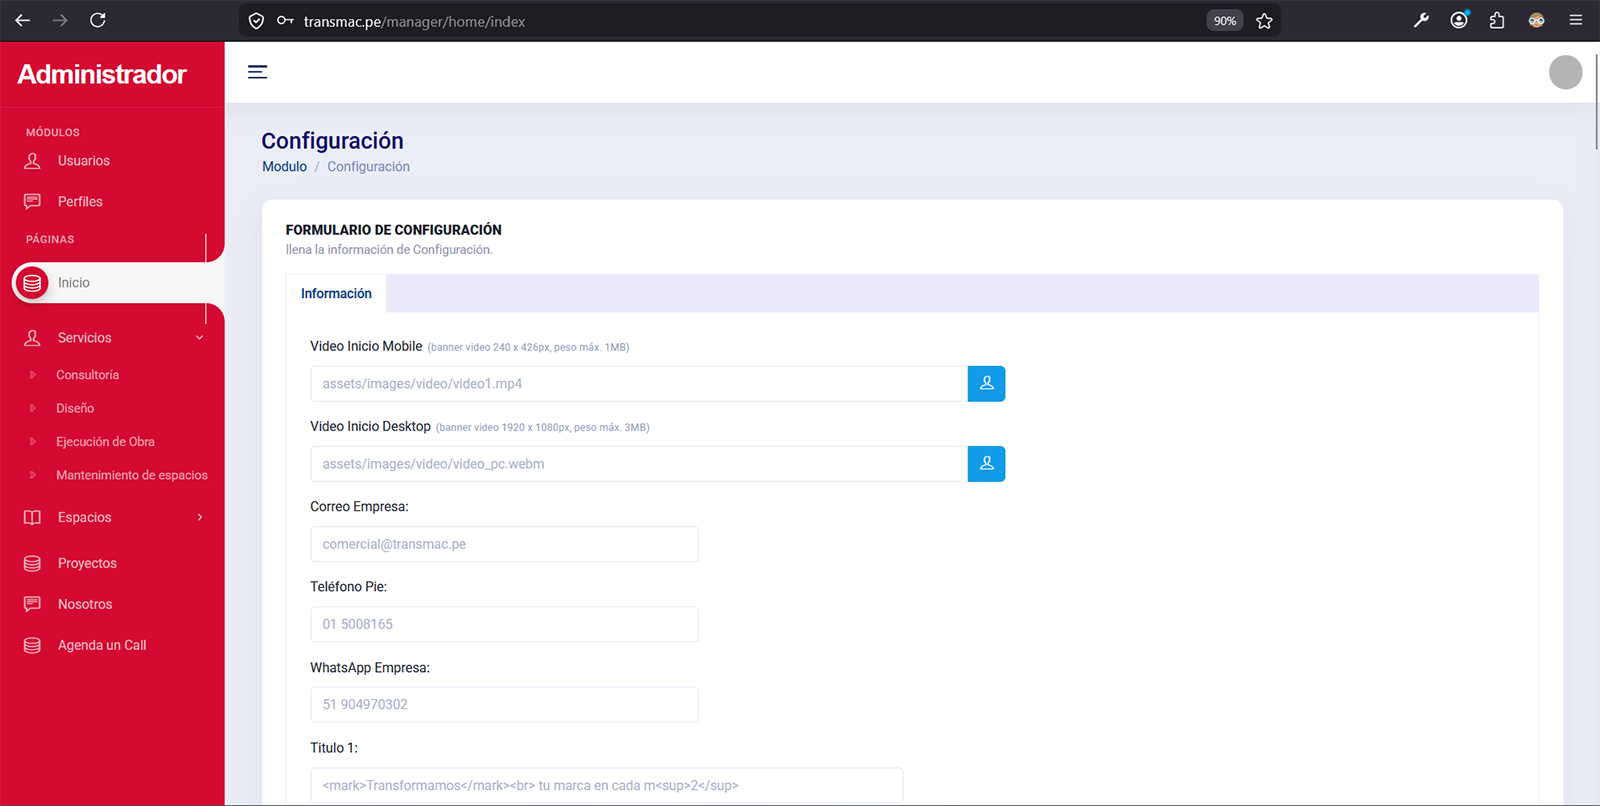Click the browser address bar URL
The height and width of the screenshot is (806, 1600).
click(414, 21)
